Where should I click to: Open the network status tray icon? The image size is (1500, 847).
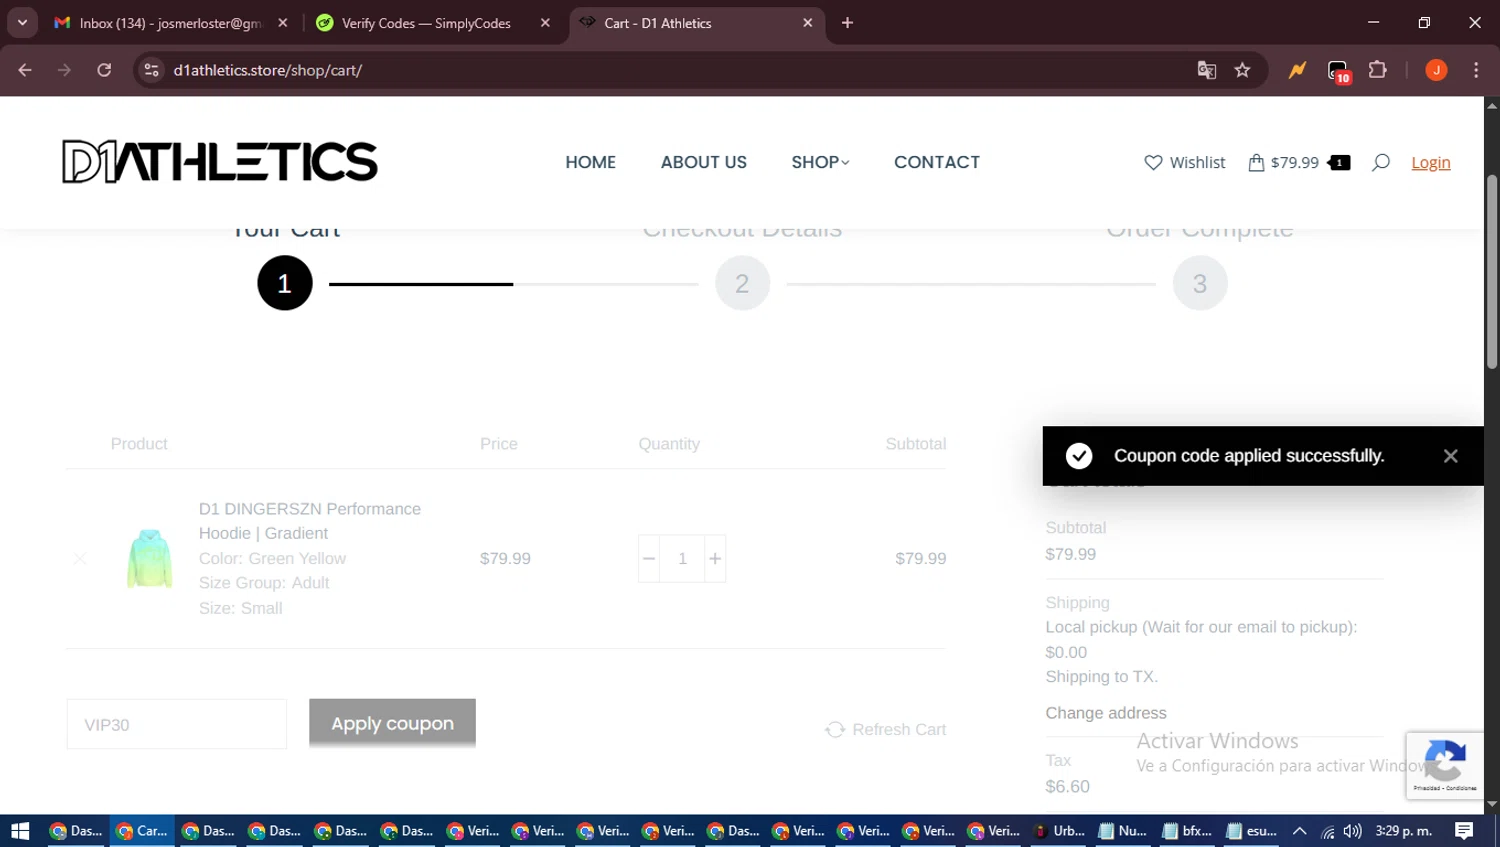pos(1327,831)
